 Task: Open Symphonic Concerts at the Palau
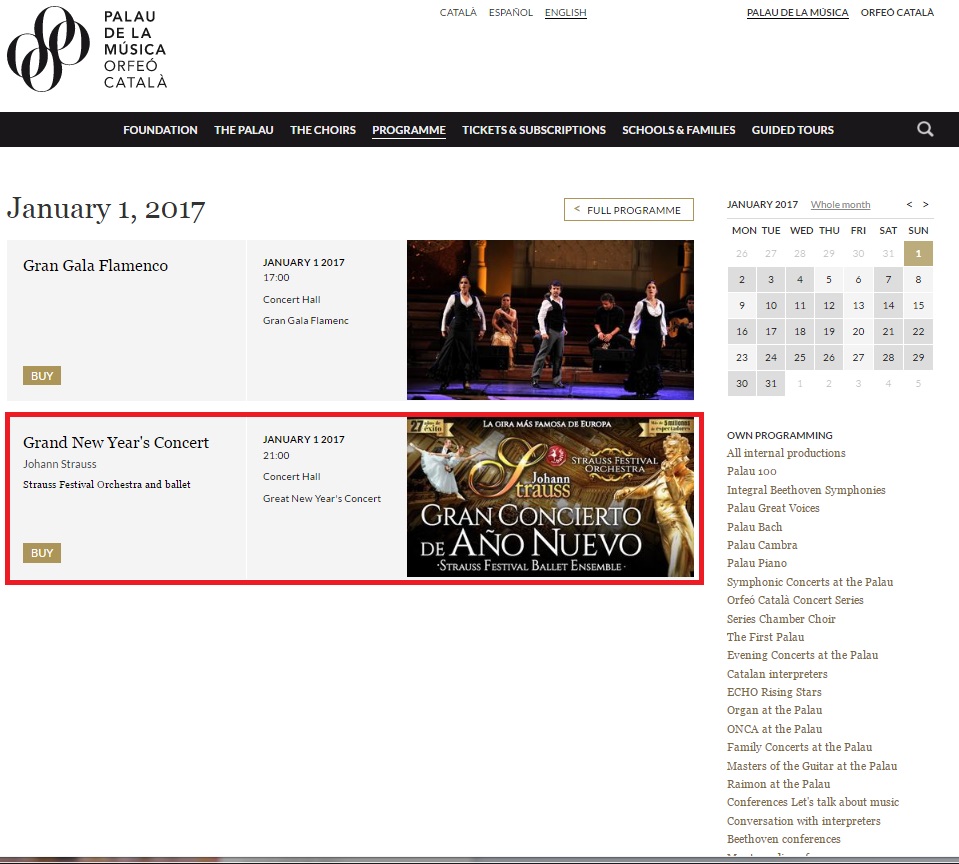tap(810, 582)
